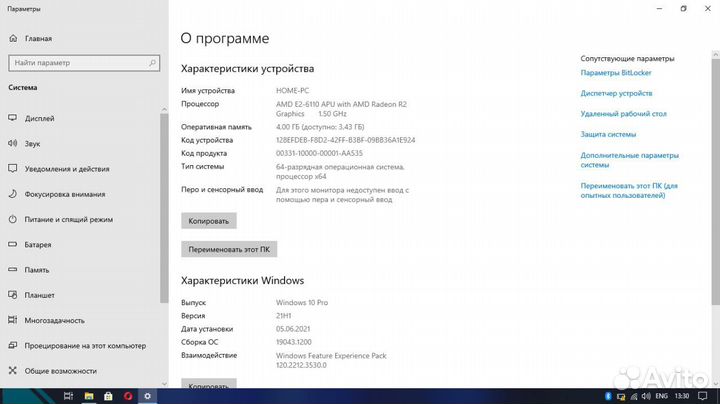
Task: Click the version value 21H1
Action: [x=283, y=316]
